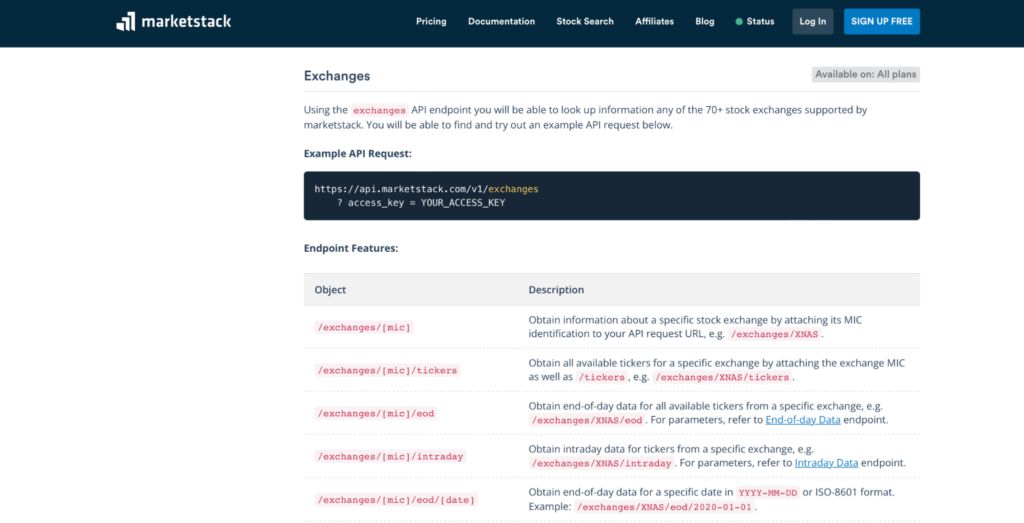The image size is (1024, 523).
Task: Click the /exchanges/XNAS/eod example code
Action: 587,420
